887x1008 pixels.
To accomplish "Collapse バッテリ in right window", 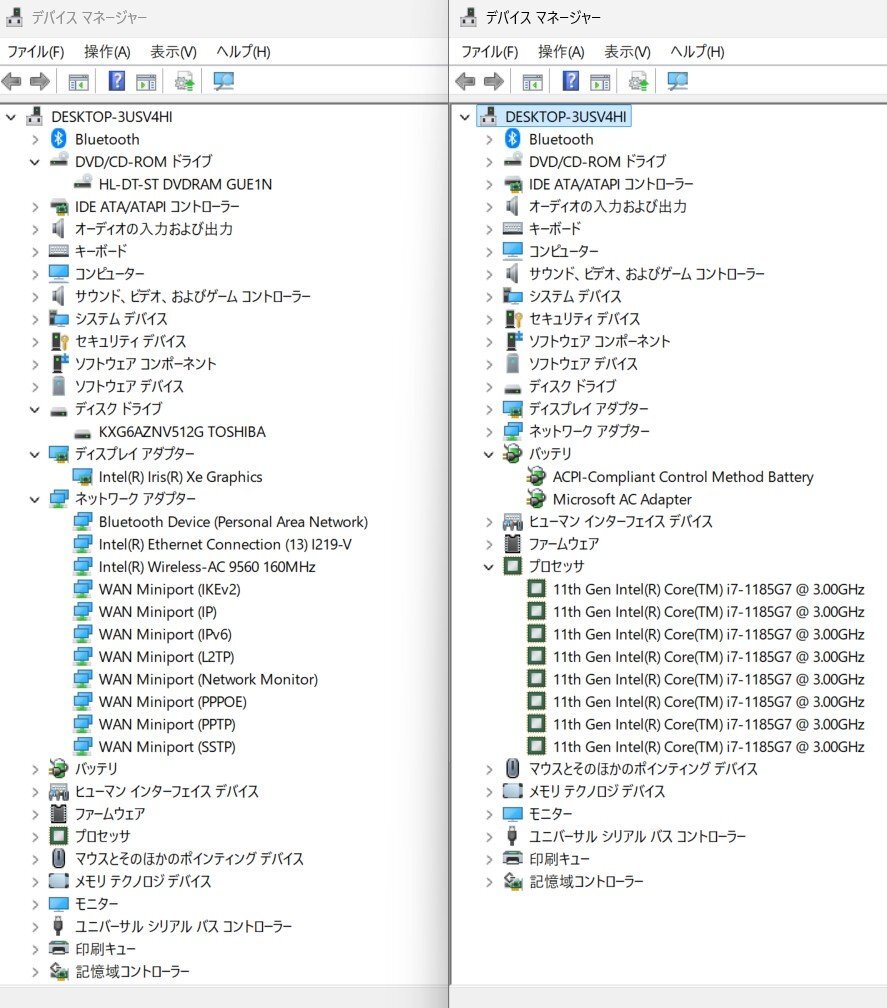I will pos(488,454).
